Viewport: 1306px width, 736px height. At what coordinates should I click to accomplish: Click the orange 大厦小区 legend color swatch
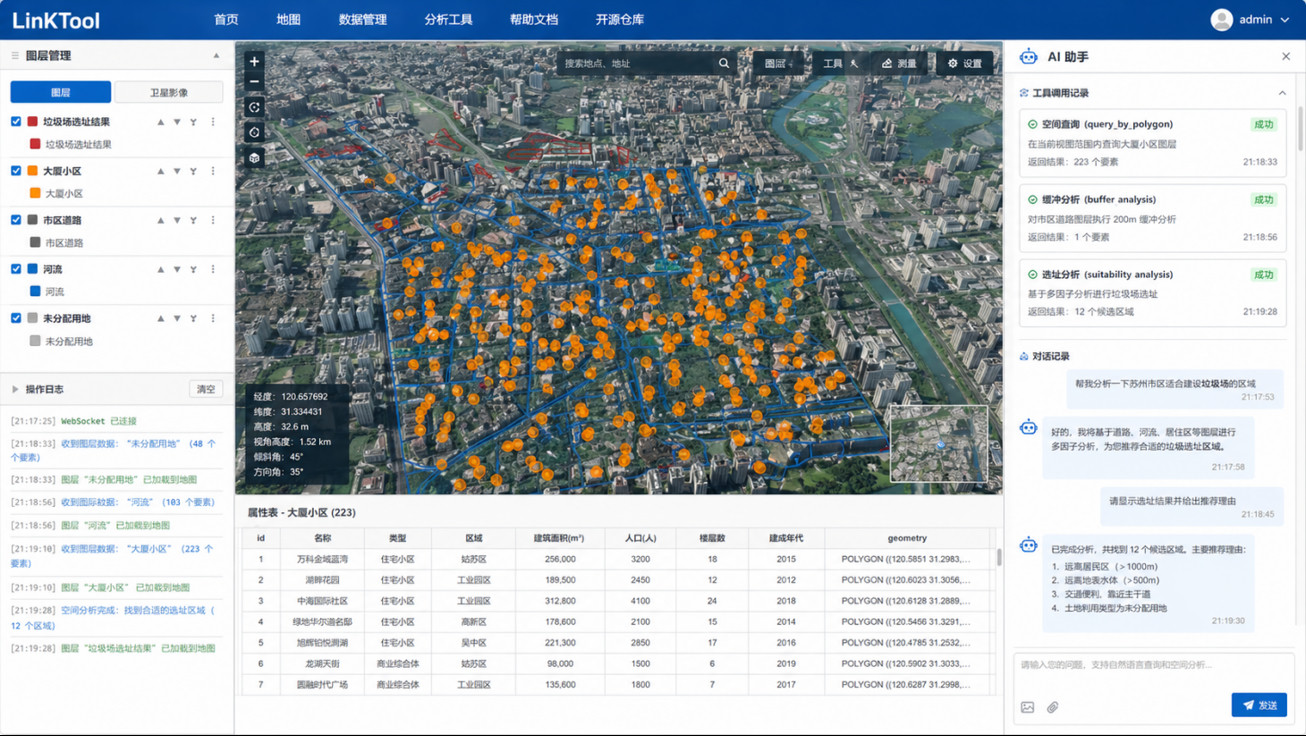35,193
